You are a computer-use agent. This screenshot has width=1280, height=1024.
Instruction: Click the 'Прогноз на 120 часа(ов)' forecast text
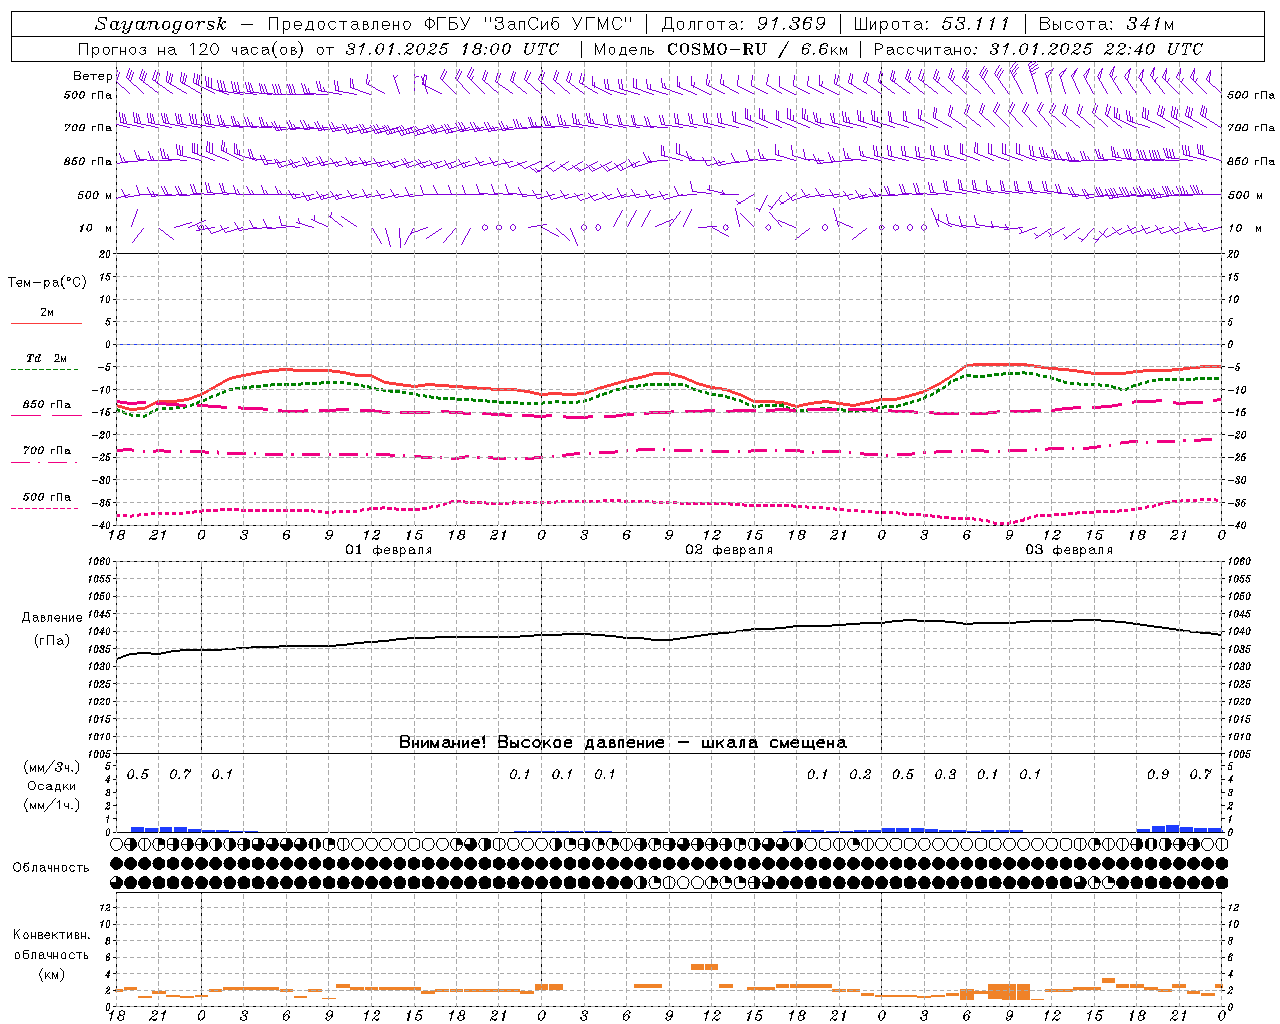point(193,49)
